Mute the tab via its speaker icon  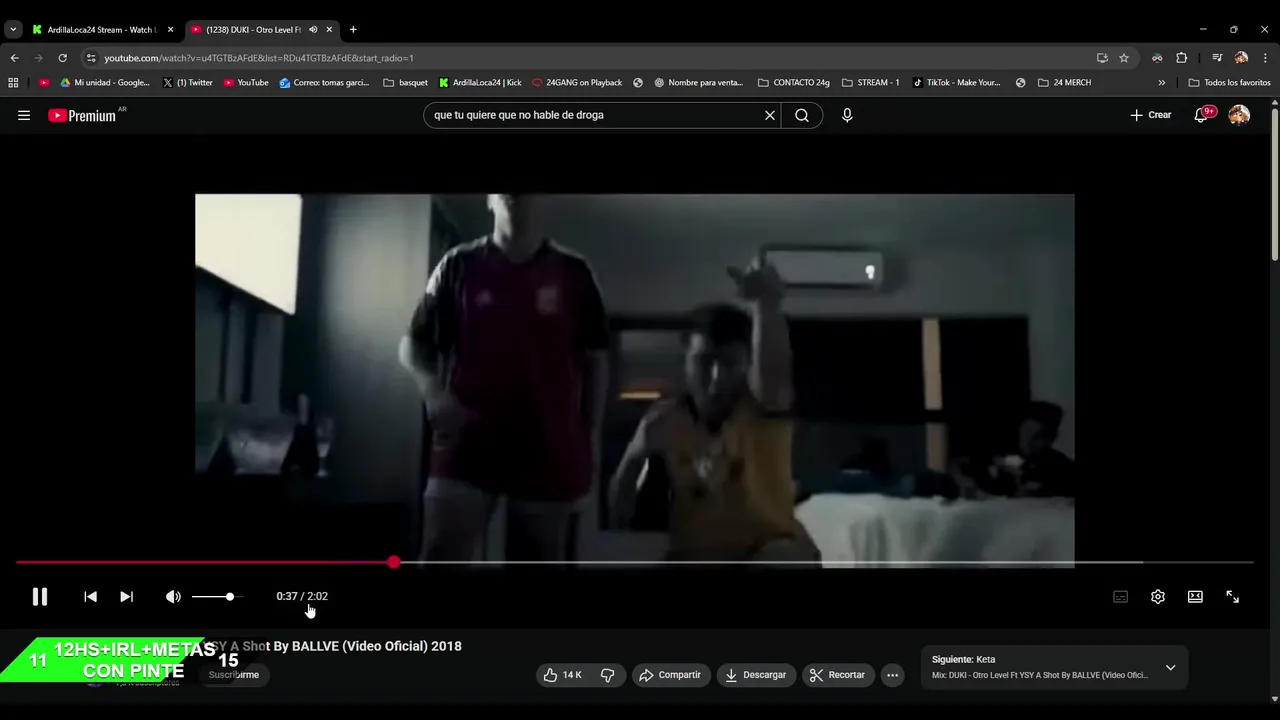[313, 30]
